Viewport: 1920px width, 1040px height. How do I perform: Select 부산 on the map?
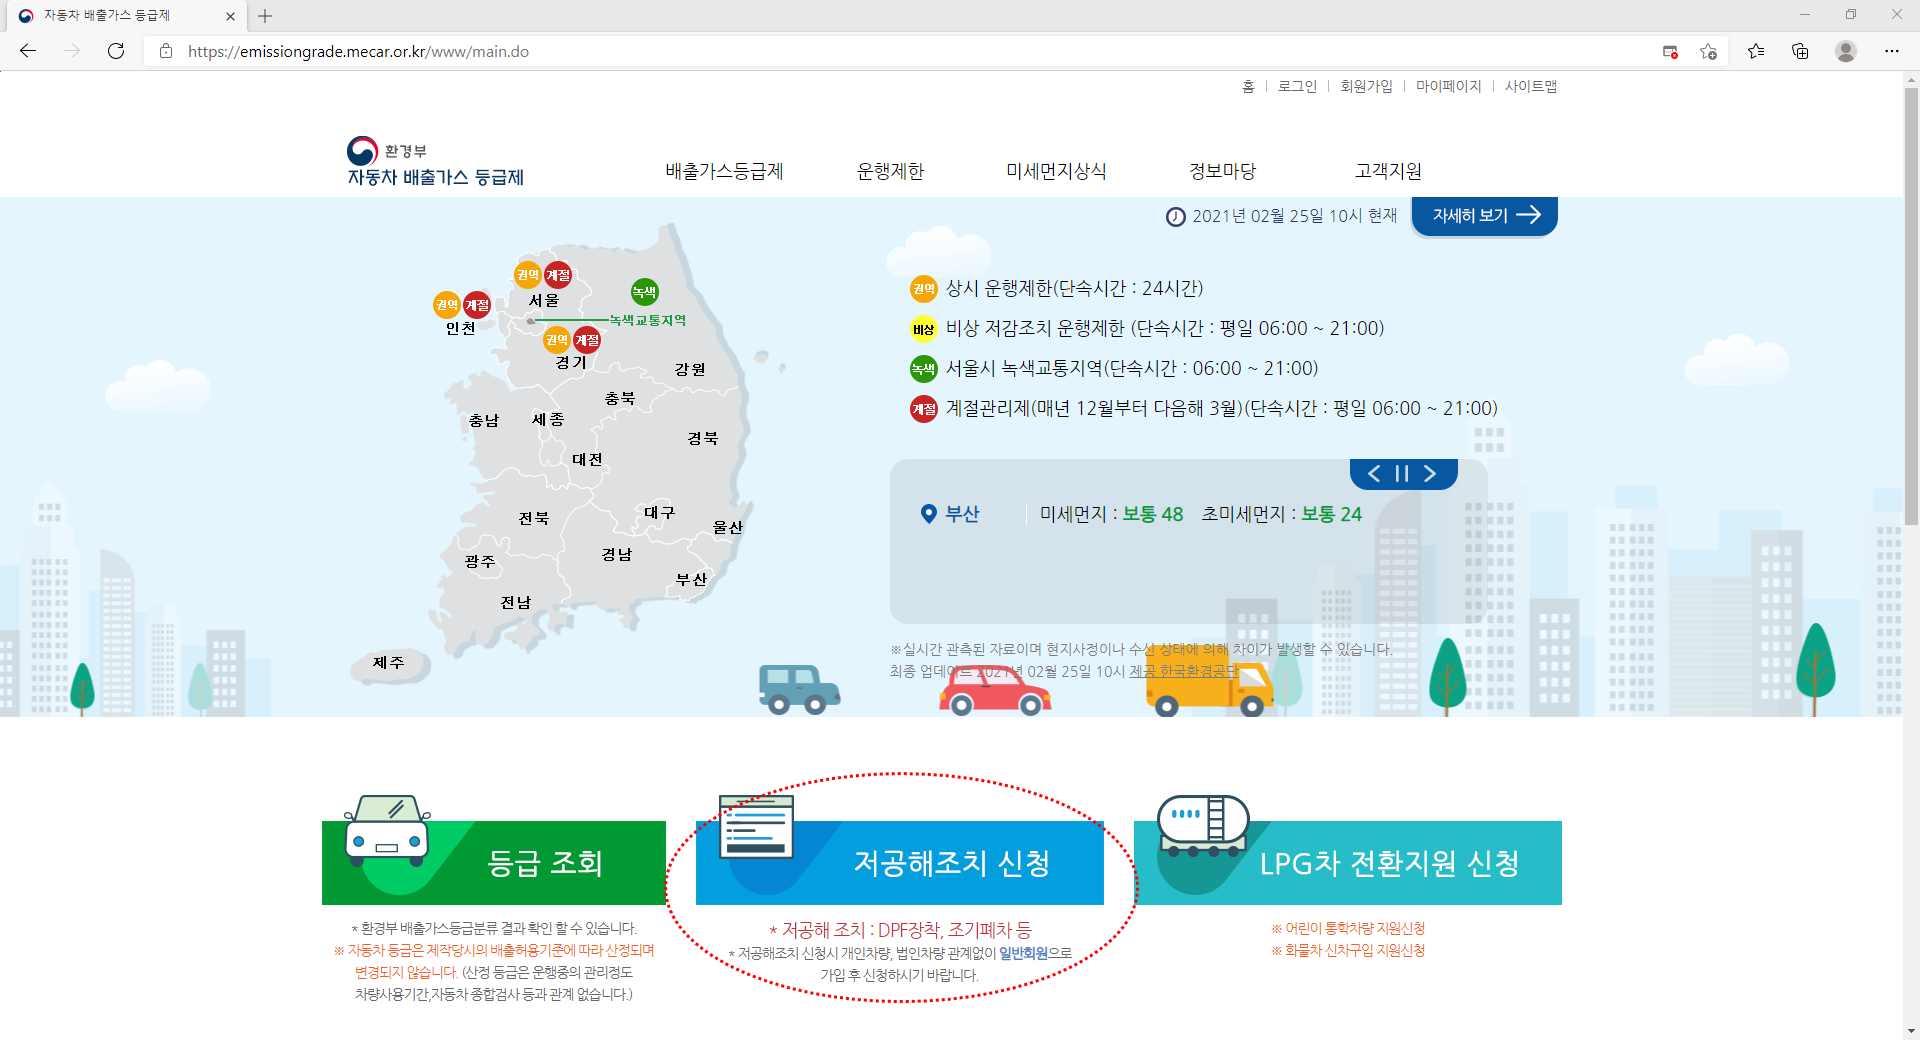coord(691,580)
